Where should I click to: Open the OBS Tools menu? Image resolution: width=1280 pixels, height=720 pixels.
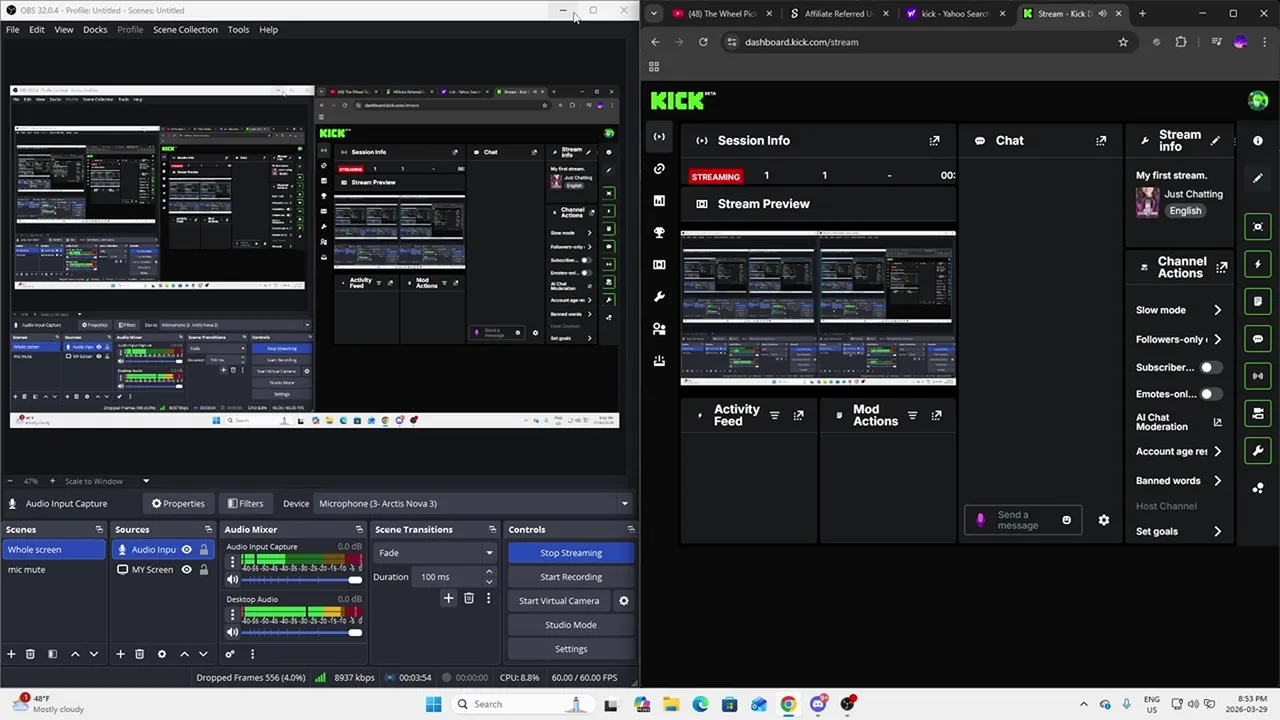(x=238, y=29)
